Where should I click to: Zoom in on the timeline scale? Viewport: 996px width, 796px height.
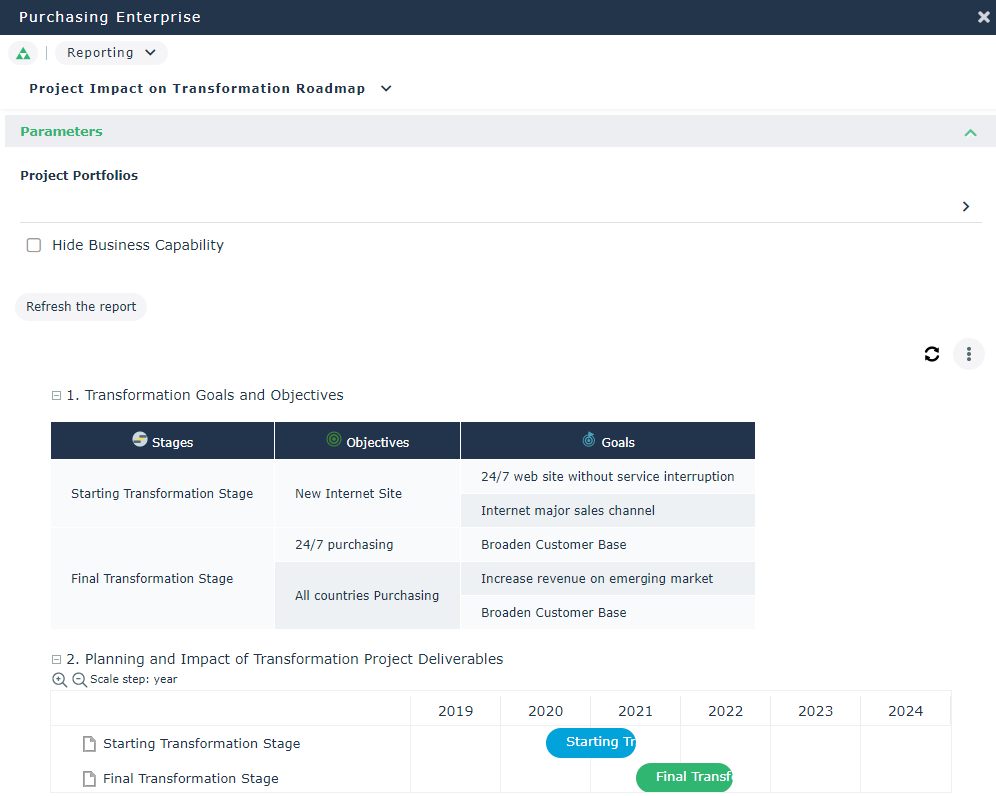[60, 680]
